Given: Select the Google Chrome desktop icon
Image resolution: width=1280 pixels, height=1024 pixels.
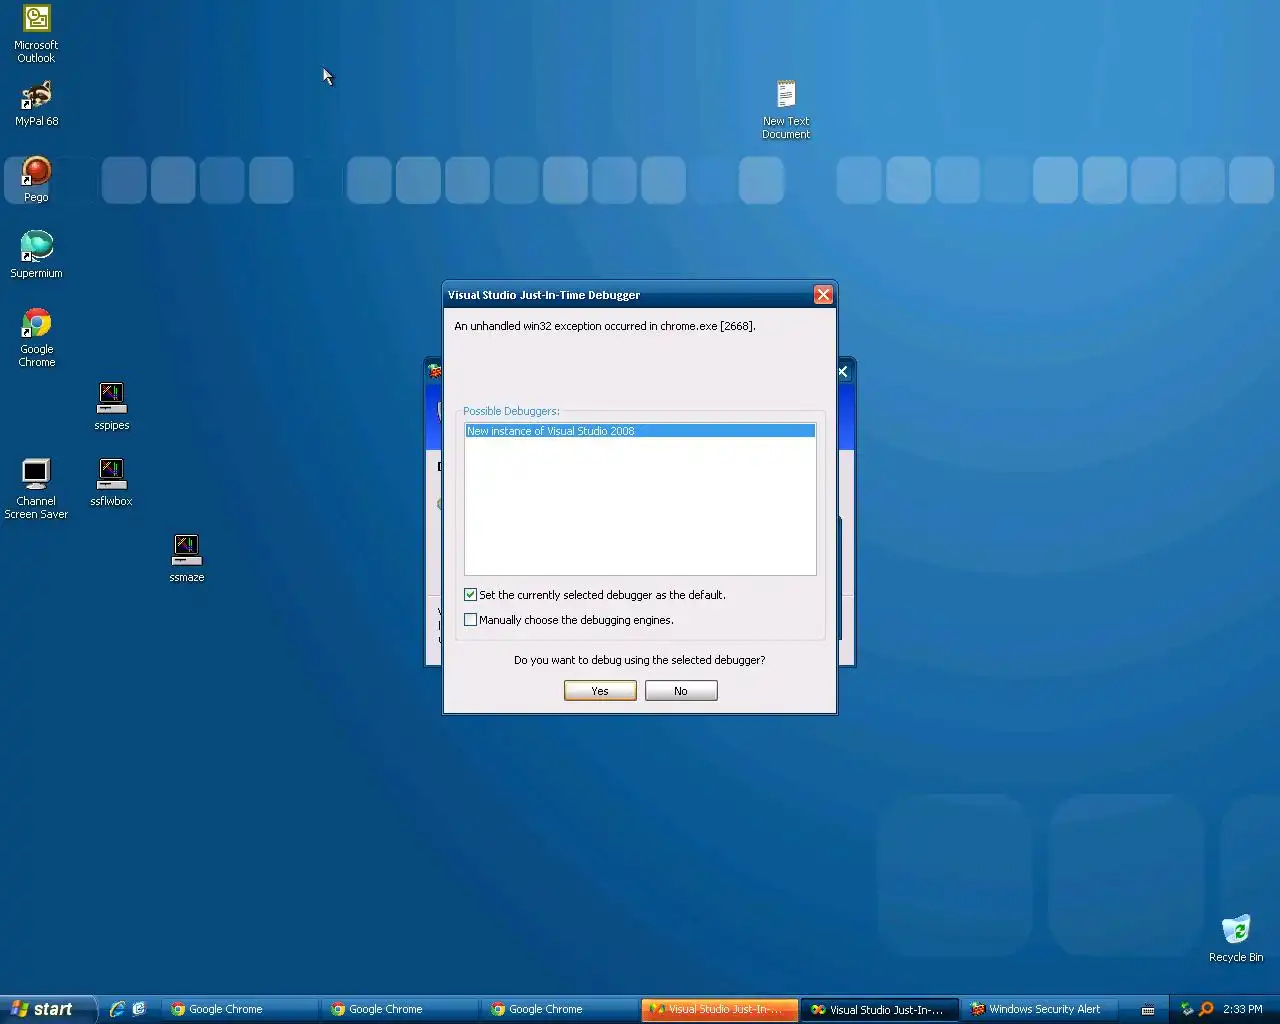Looking at the screenshot, I should pyautogui.click(x=36, y=338).
